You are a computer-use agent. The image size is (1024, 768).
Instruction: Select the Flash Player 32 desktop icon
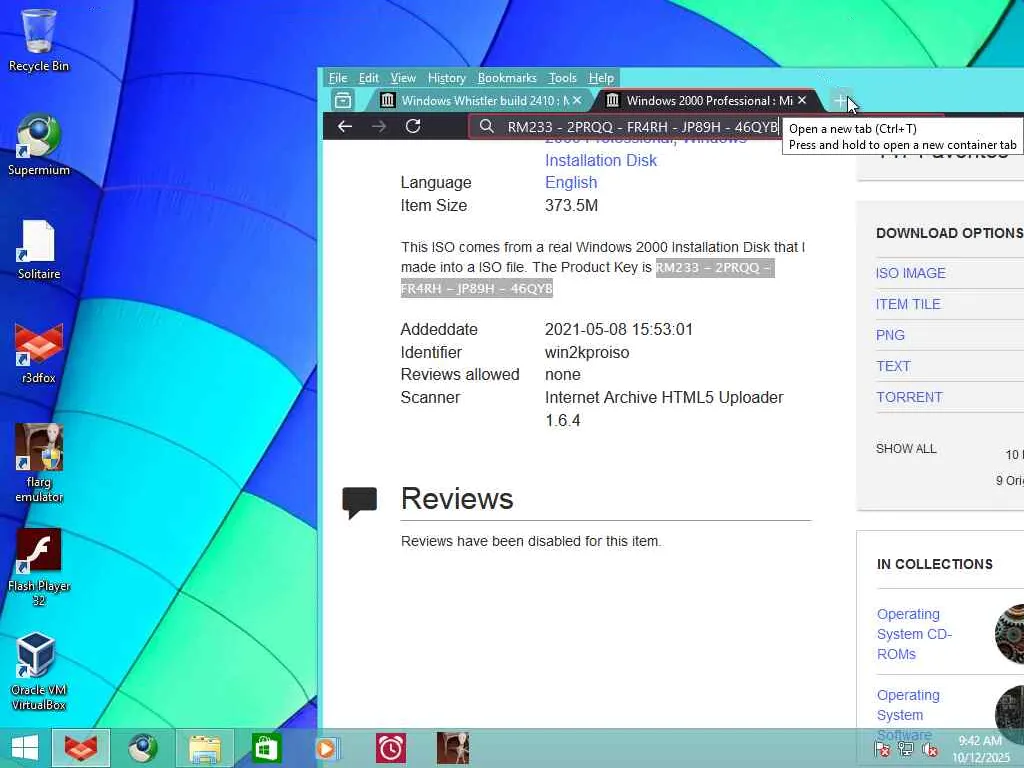39,568
